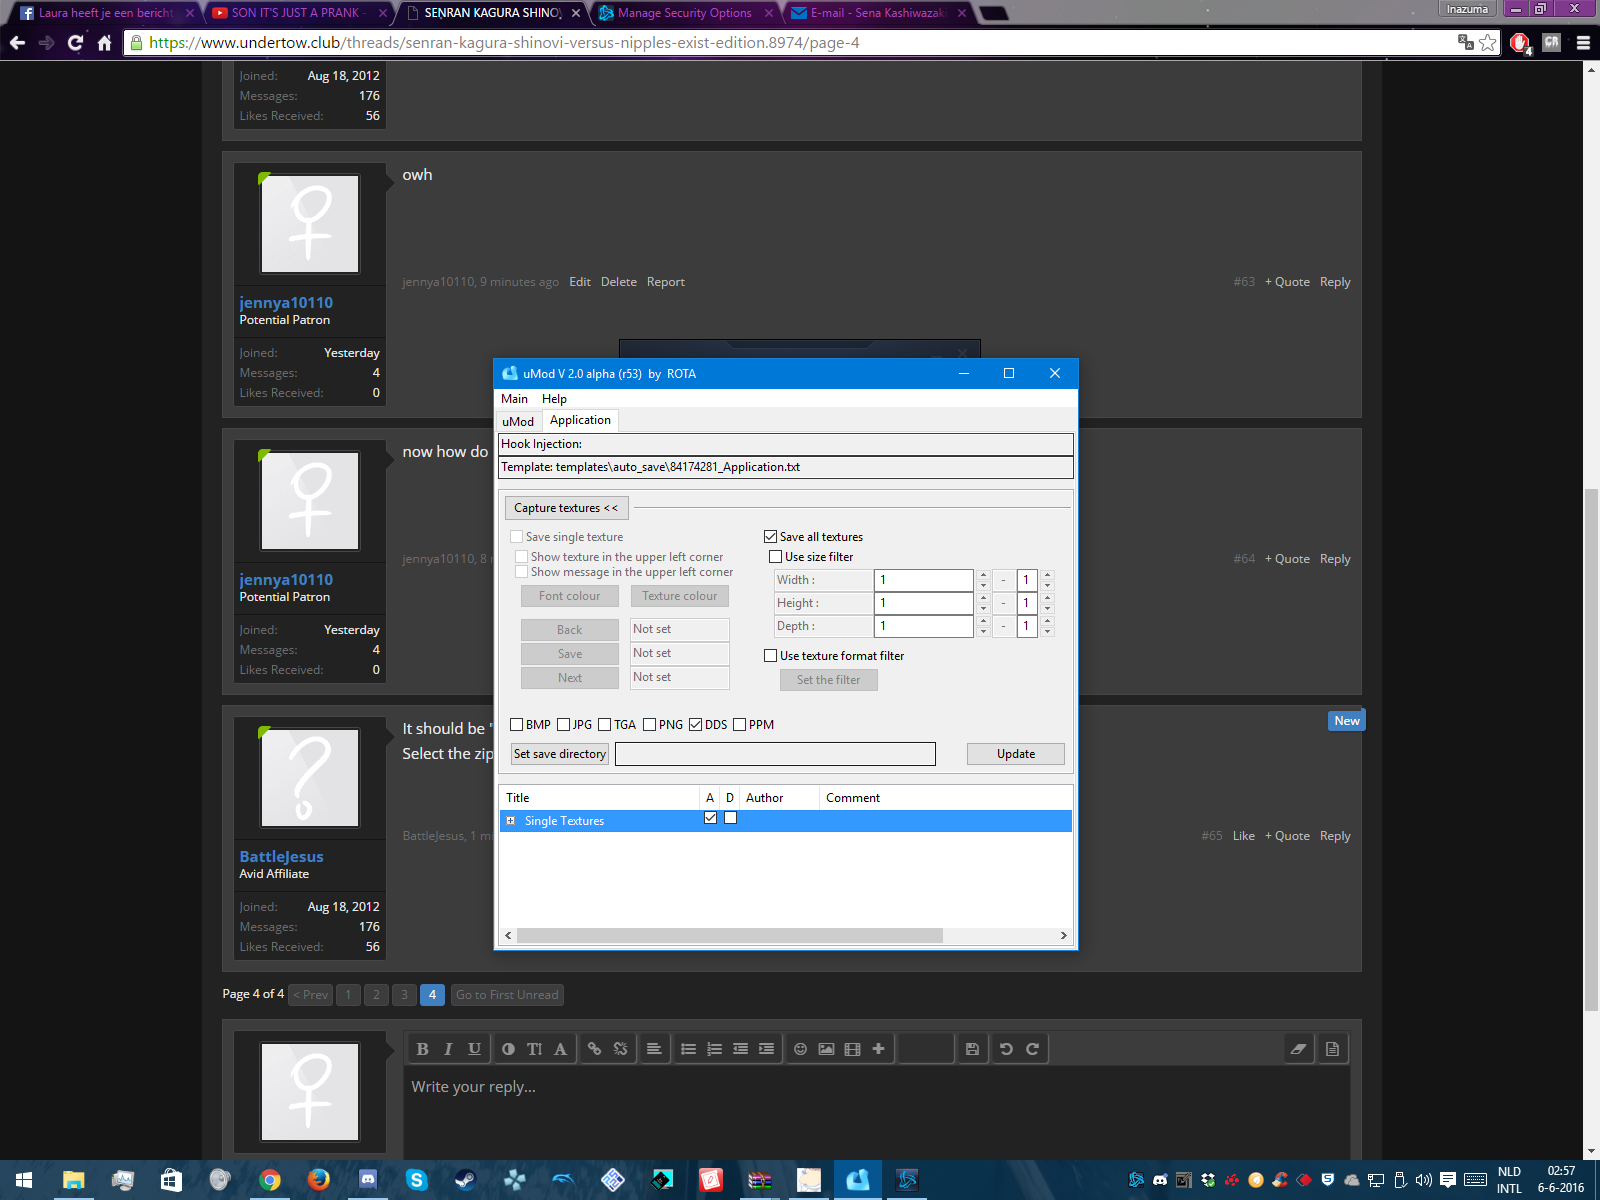Collapse the Capture textures section
Image resolution: width=1600 pixels, height=1200 pixels.
(x=566, y=508)
